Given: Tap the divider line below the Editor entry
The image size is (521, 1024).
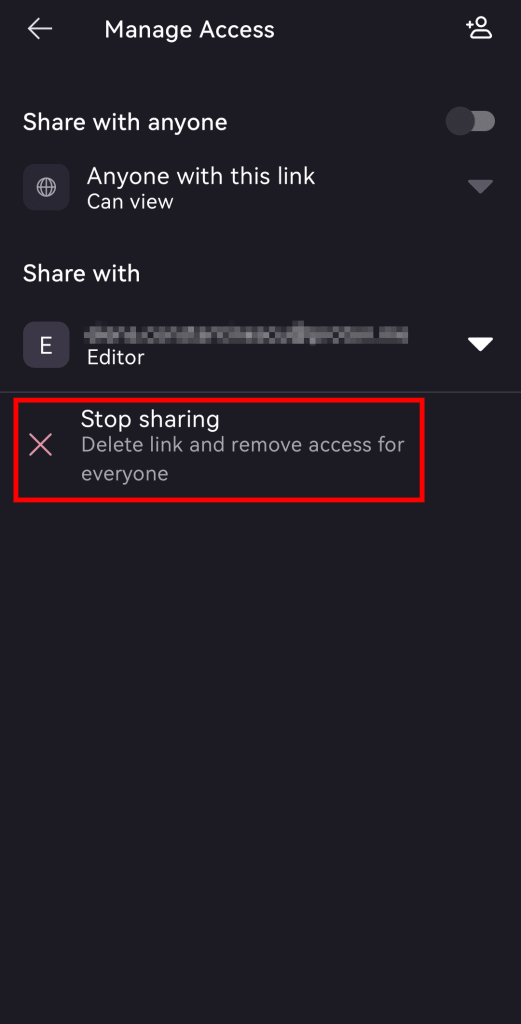Looking at the screenshot, I should [x=260, y=392].
